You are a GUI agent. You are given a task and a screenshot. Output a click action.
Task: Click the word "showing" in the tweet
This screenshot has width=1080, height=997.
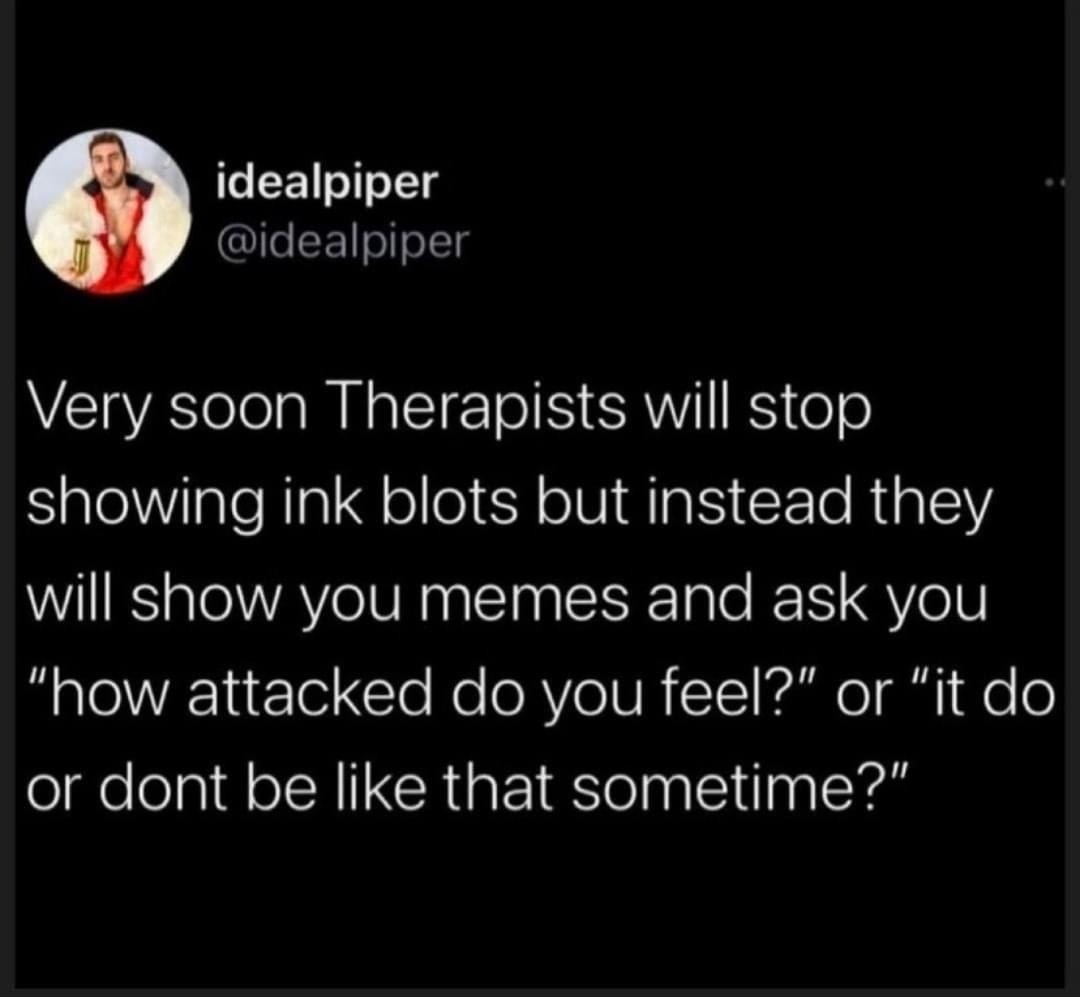(145, 505)
